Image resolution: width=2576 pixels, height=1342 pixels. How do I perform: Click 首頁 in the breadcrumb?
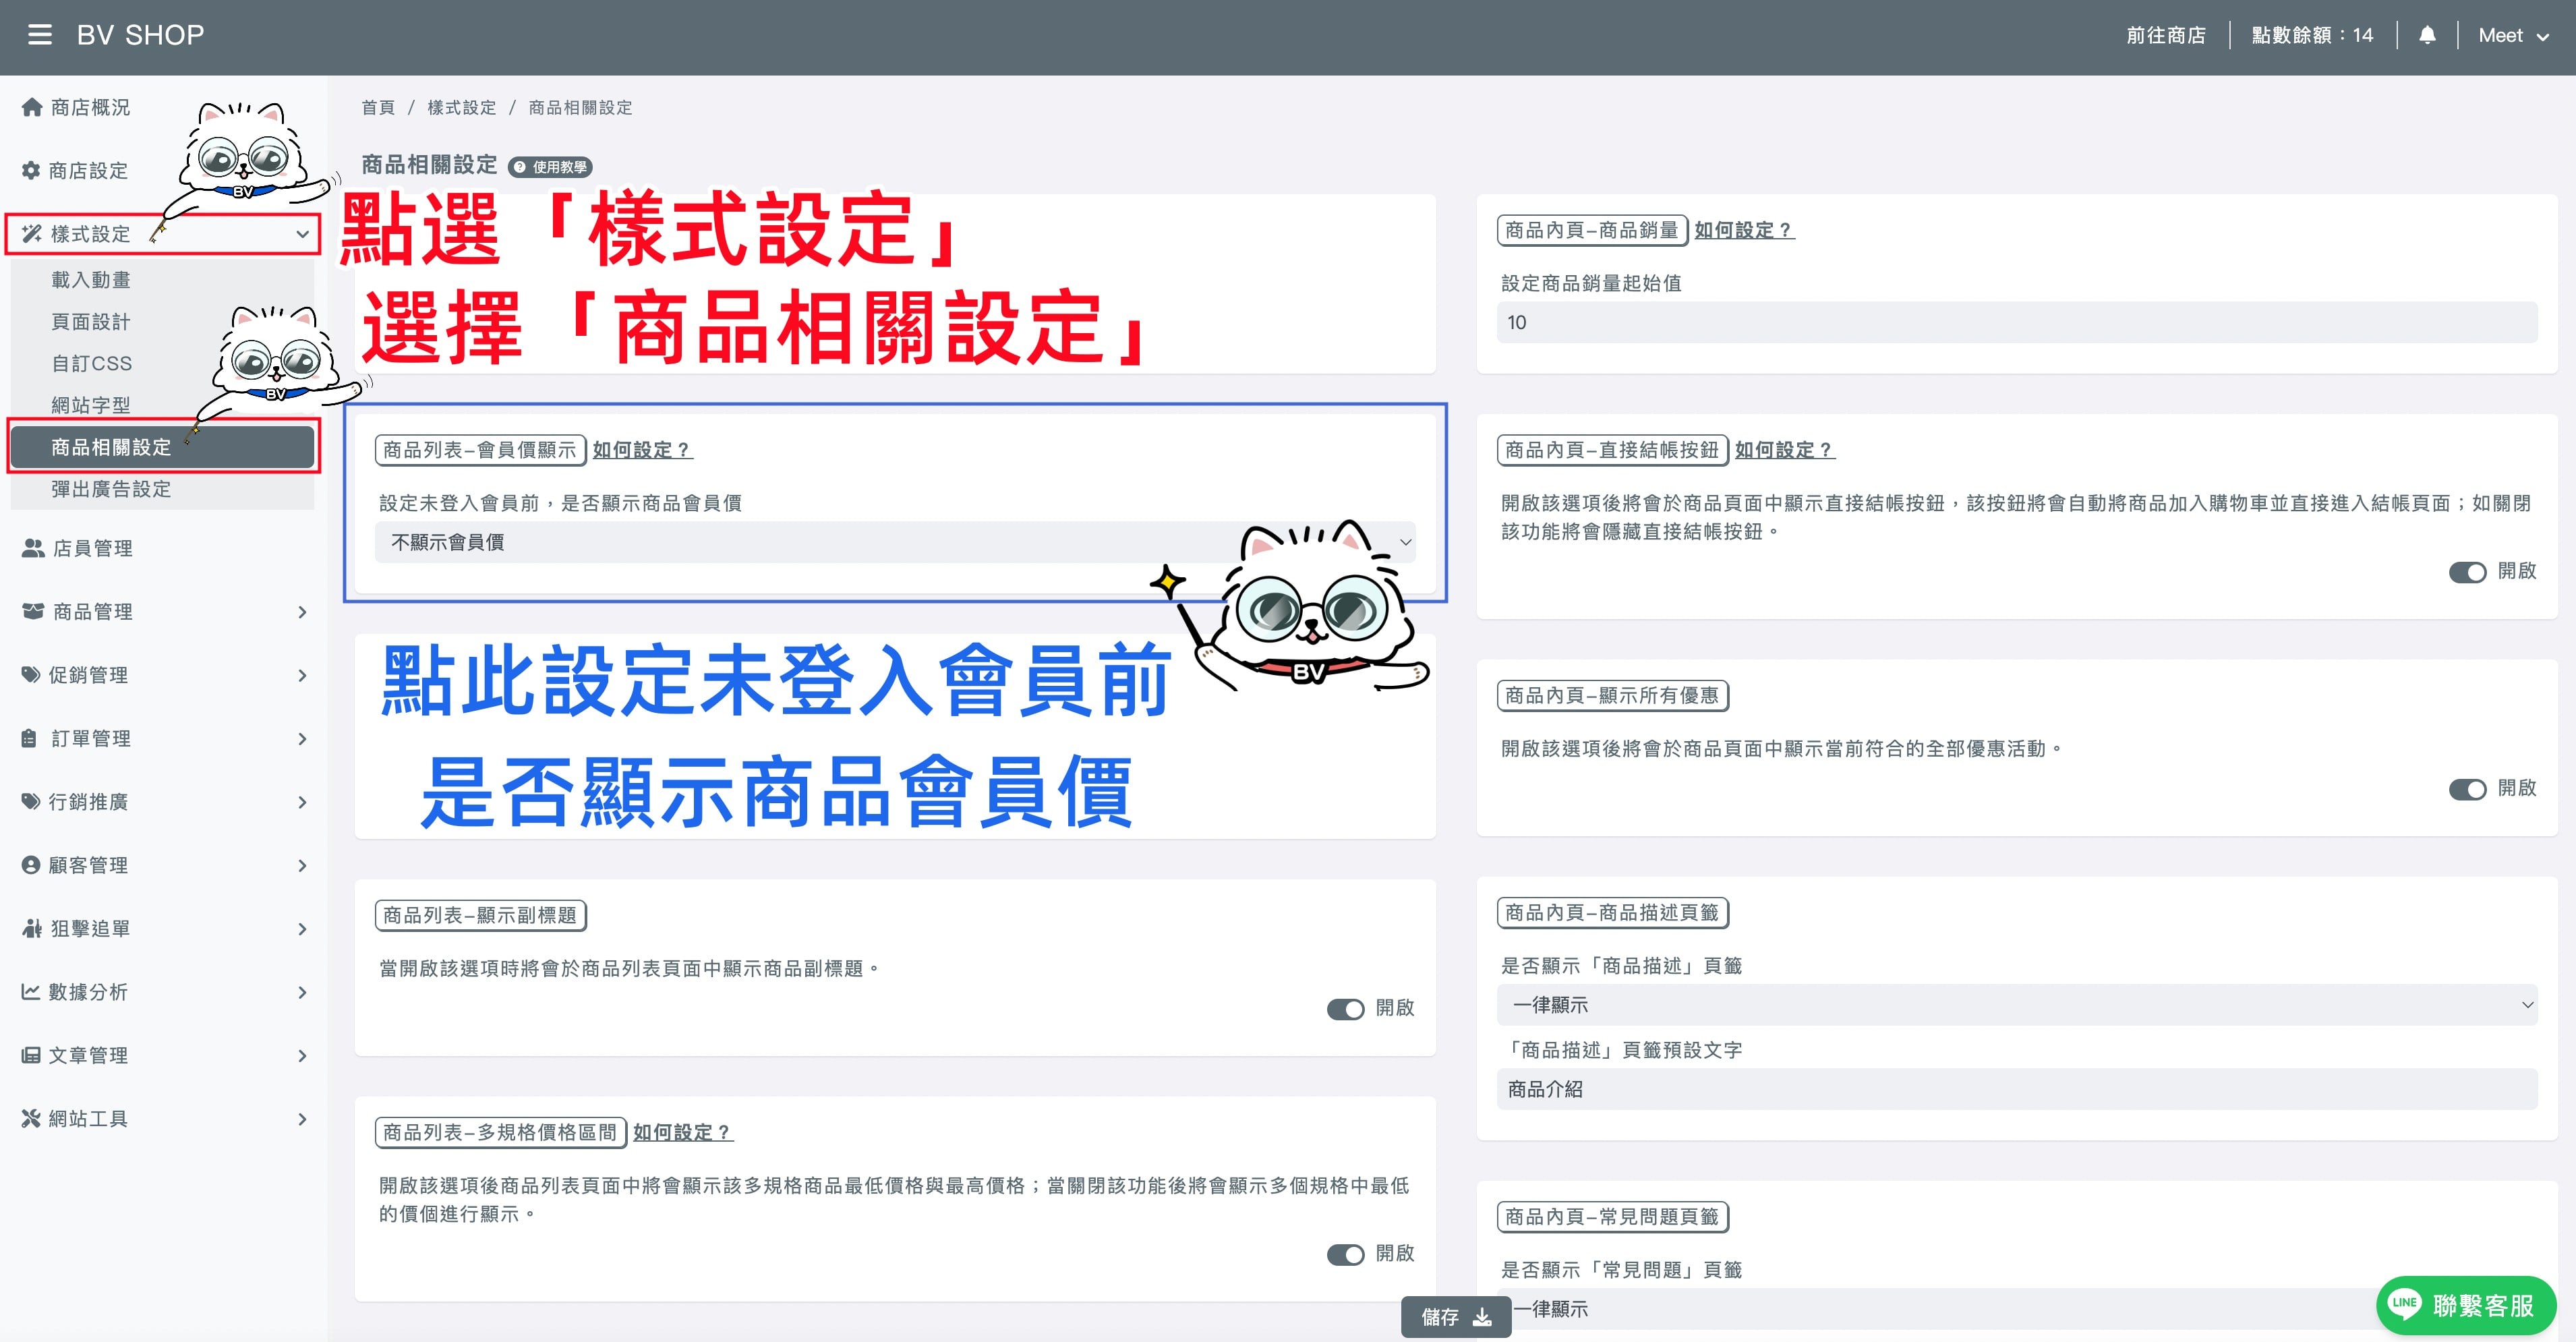tap(378, 107)
